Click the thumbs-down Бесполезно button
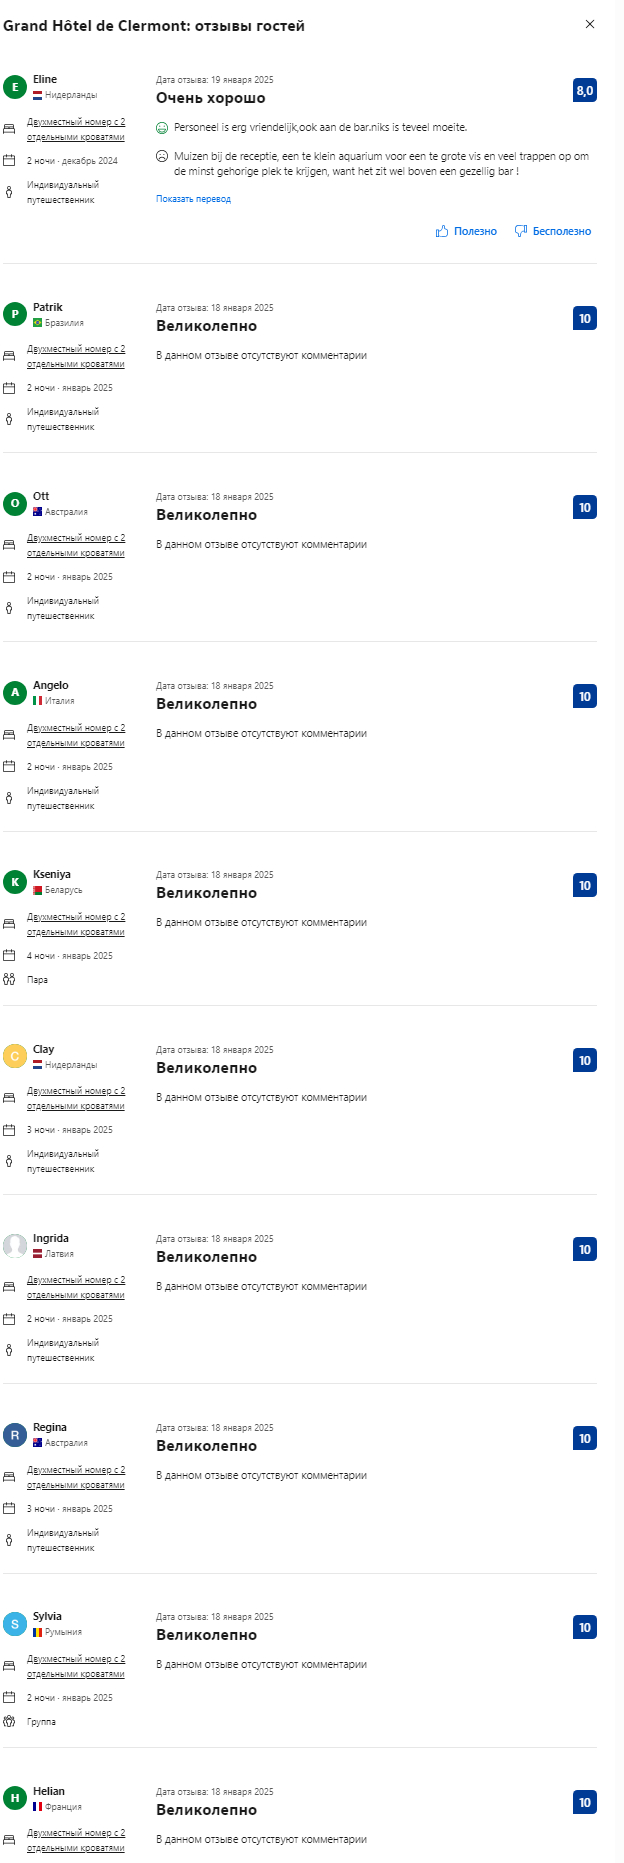Screen dimensions: 624x1863 tap(552, 231)
